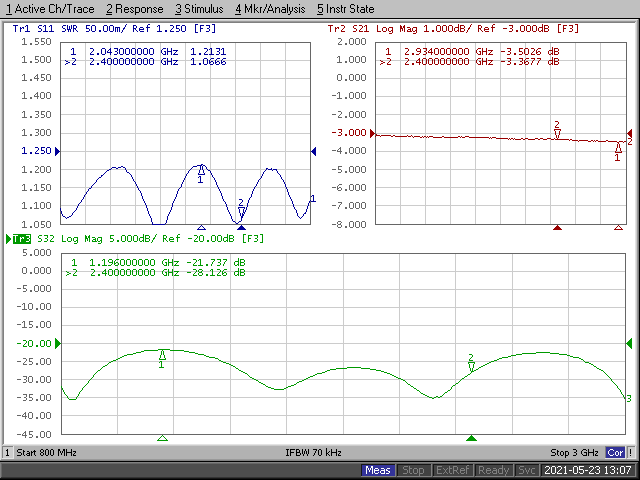
Task: Click the Tr3 marker 1 readout -21.737 dB
Action: (x=216, y=262)
